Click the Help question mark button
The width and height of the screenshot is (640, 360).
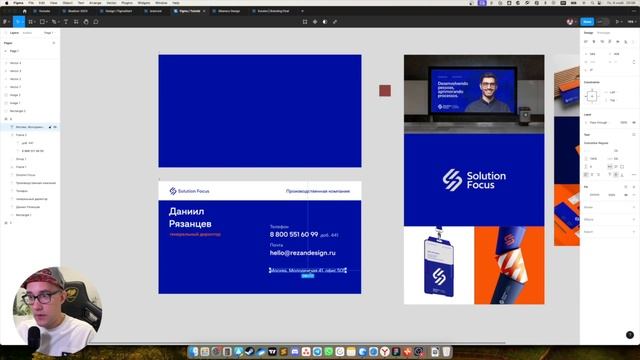click(630, 335)
